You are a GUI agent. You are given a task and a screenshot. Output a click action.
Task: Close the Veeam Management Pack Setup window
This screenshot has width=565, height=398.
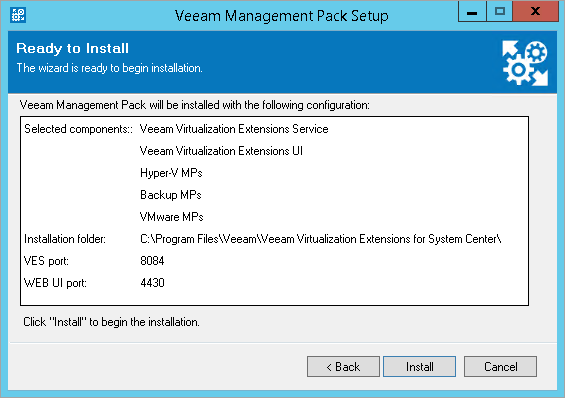tap(535, 12)
